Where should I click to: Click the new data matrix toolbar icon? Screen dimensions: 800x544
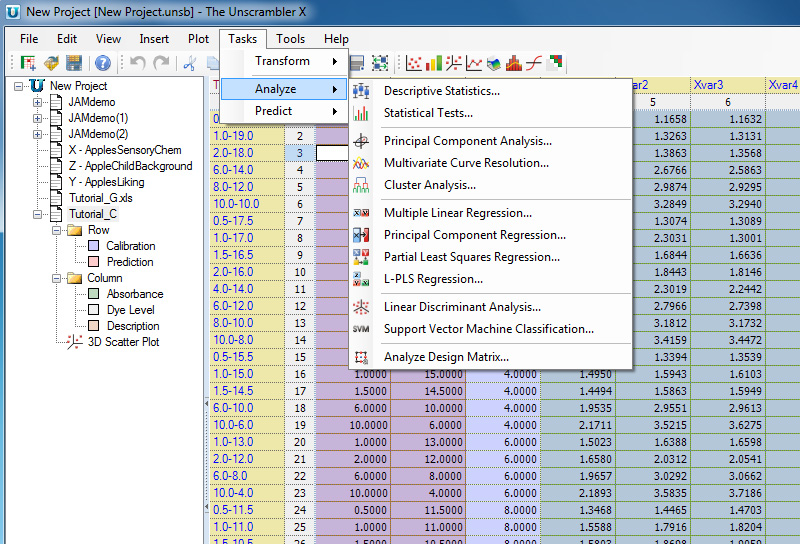coord(28,63)
